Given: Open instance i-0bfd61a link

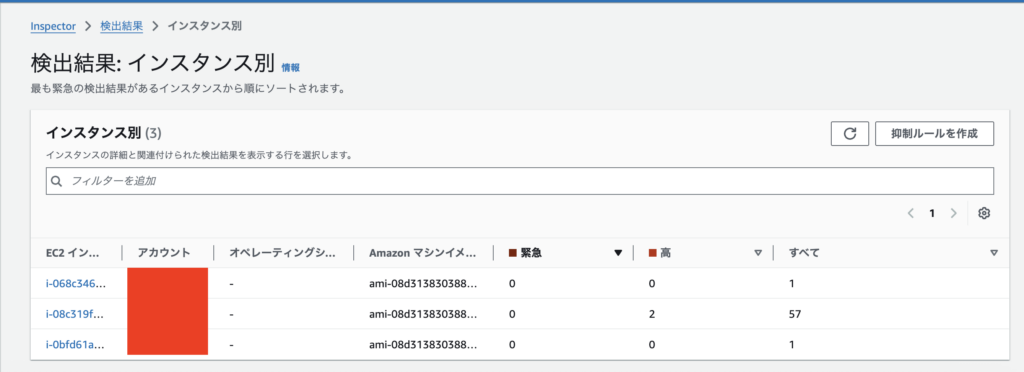Looking at the screenshot, I should (75, 345).
